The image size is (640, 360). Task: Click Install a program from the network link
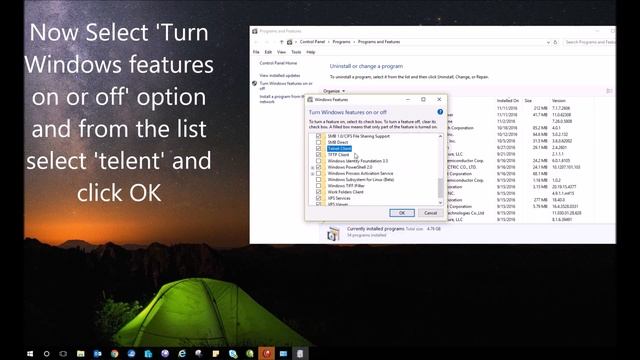pyautogui.click(x=282, y=99)
